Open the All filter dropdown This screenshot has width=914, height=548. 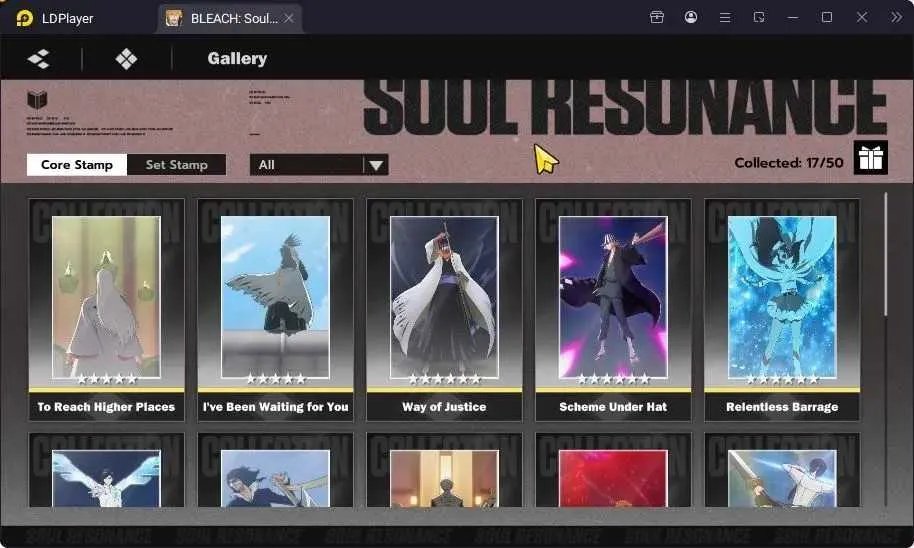point(319,165)
